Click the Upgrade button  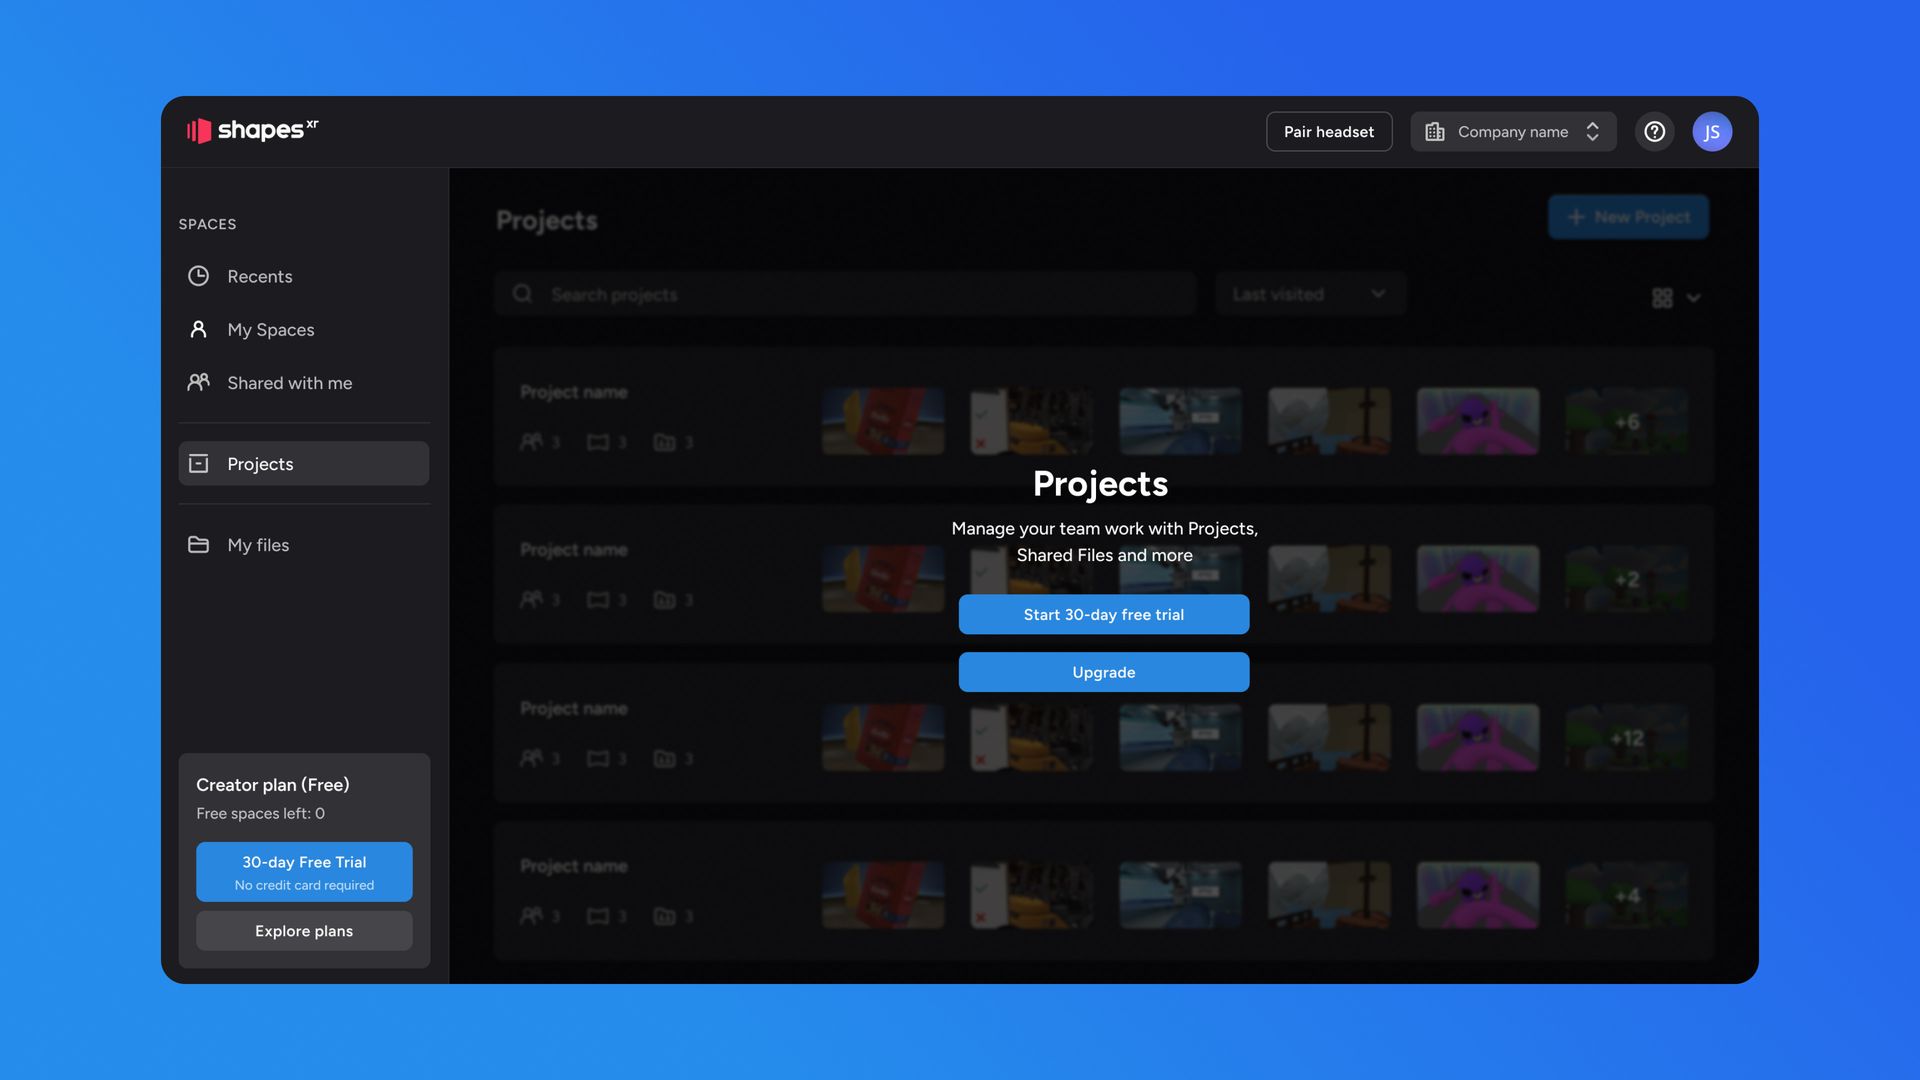pyautogui.click(x=1104, y=672)
